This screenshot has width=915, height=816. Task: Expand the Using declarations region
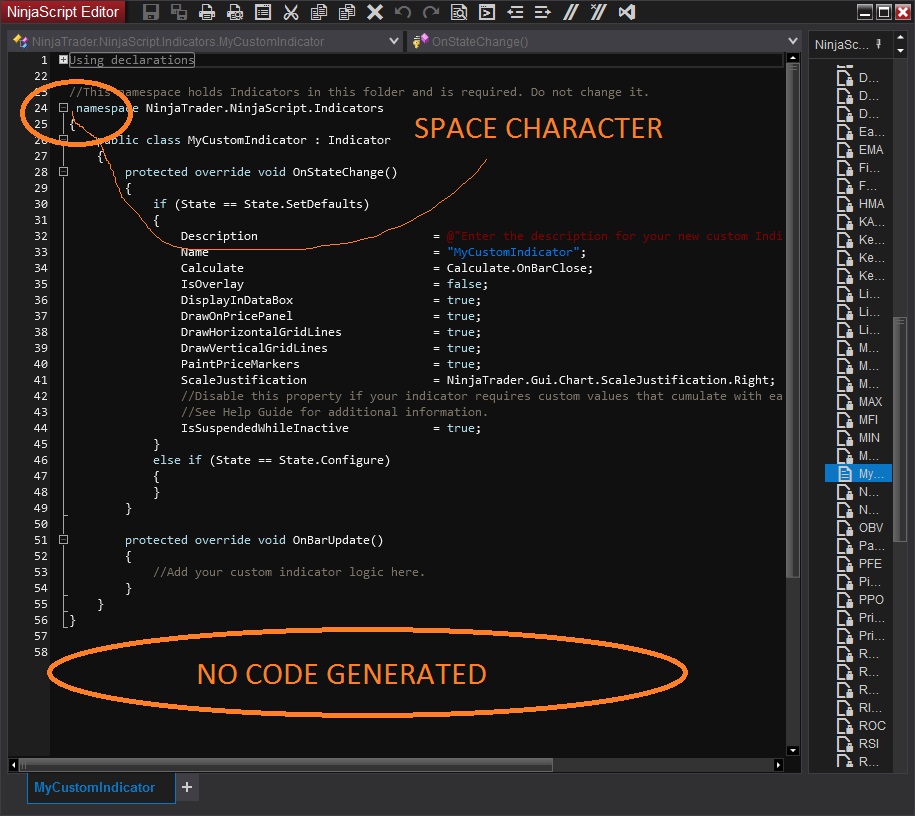63,60
